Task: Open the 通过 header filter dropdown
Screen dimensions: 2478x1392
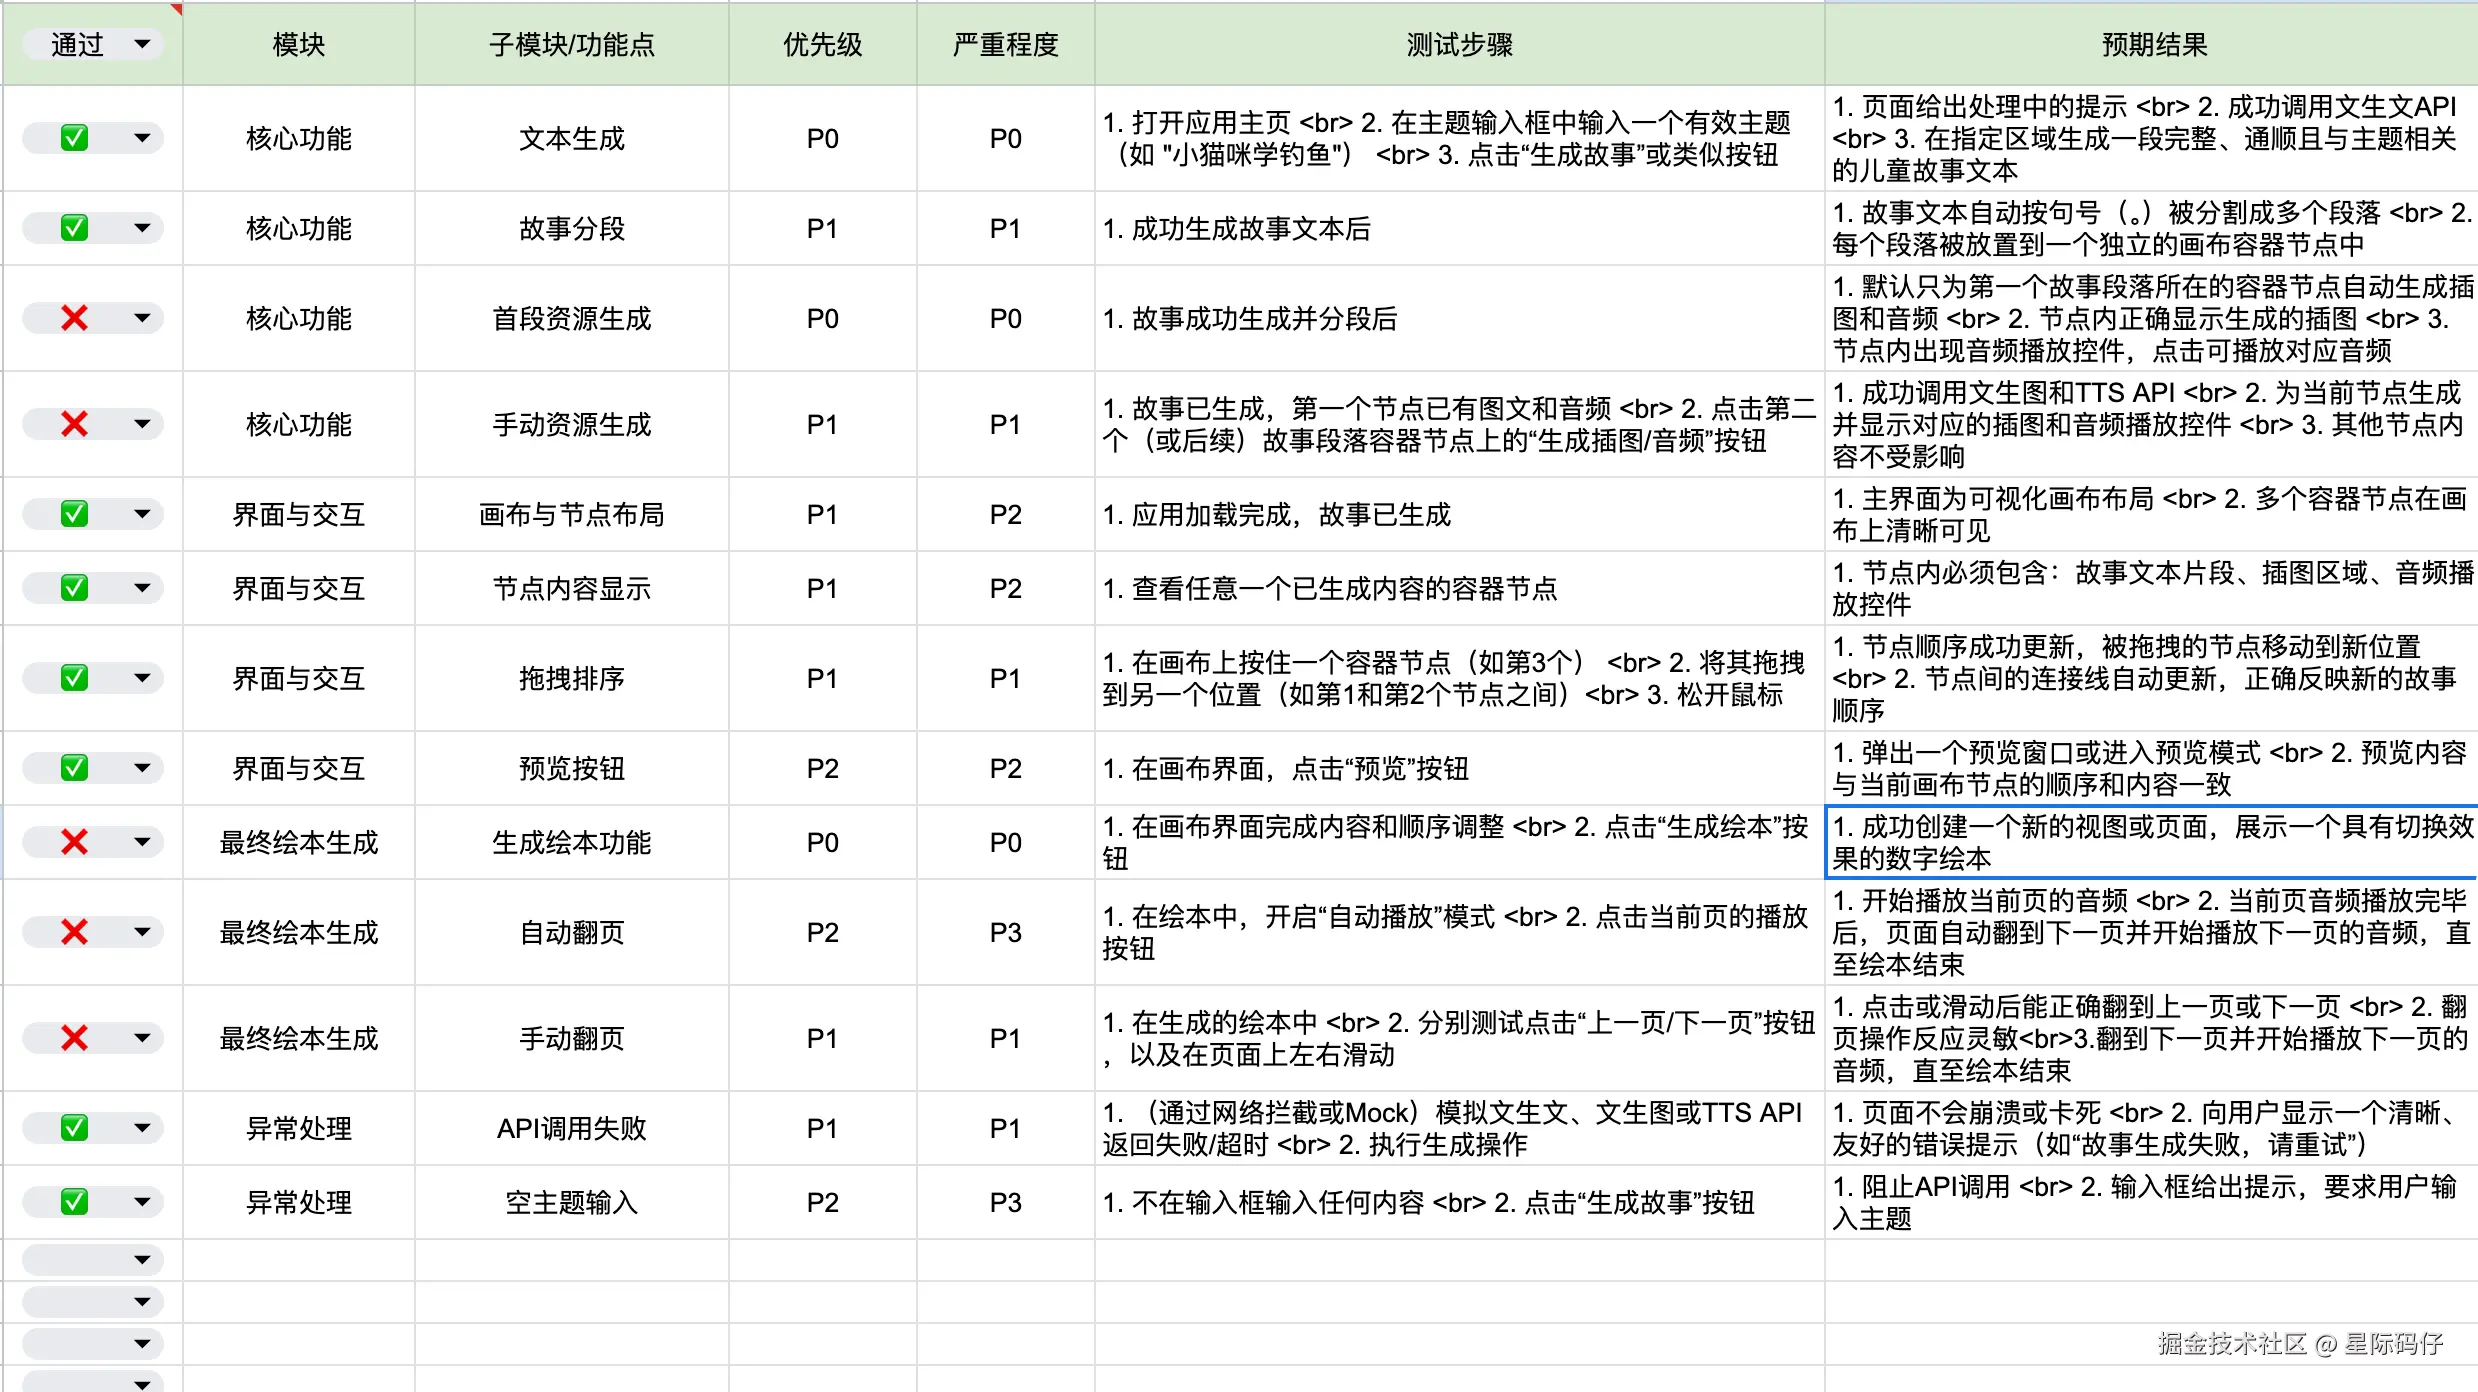Action: click(x=142, y=44)
